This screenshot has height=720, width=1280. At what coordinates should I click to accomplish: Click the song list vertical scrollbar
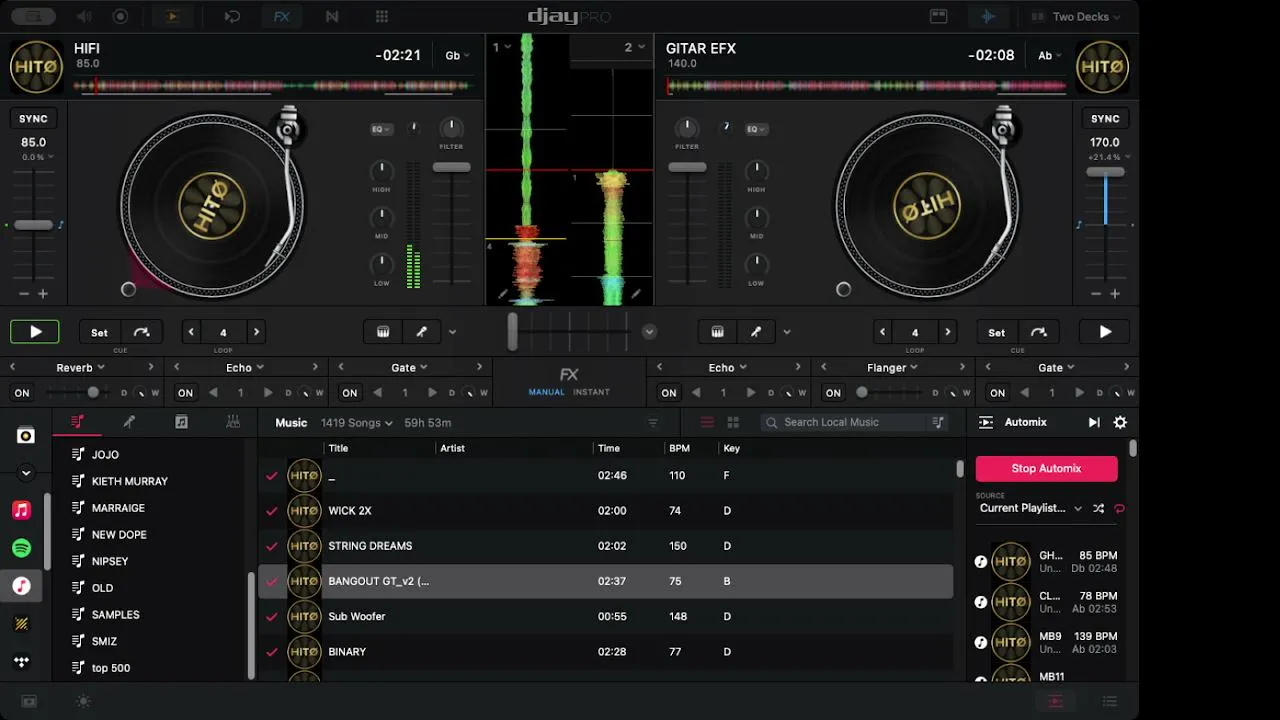[x=959, y=468]
